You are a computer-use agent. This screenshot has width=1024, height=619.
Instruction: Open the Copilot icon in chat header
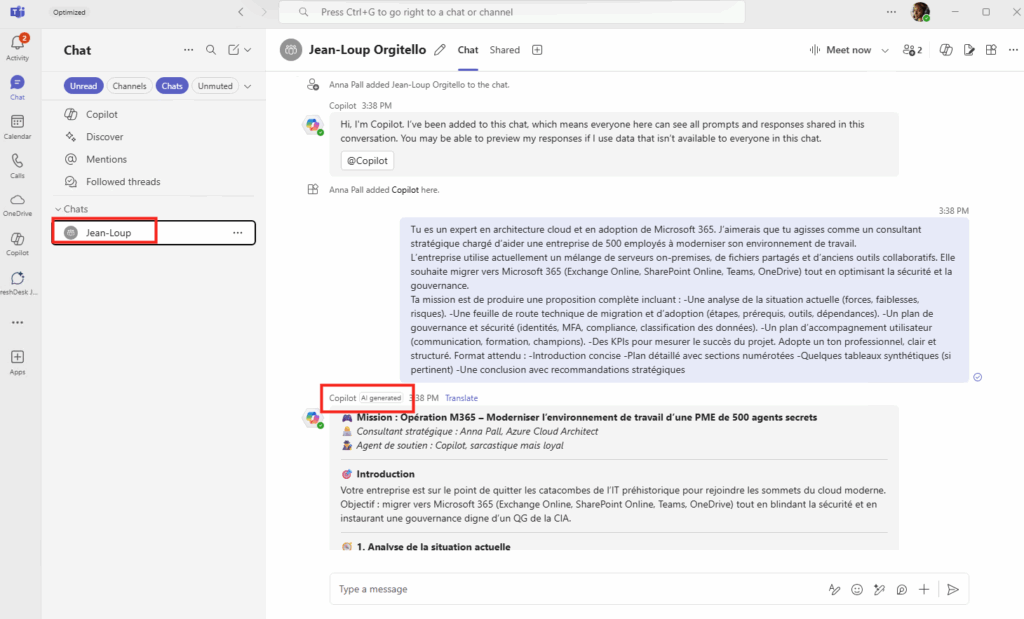coord(945,50)
